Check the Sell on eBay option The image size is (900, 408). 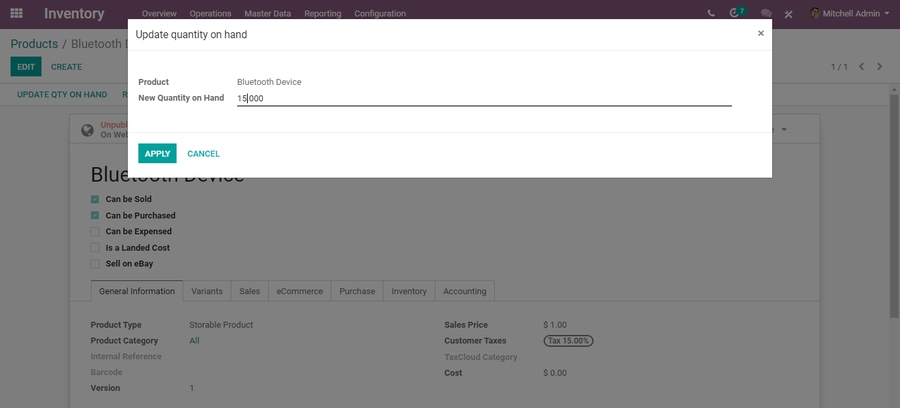point(95,263)
